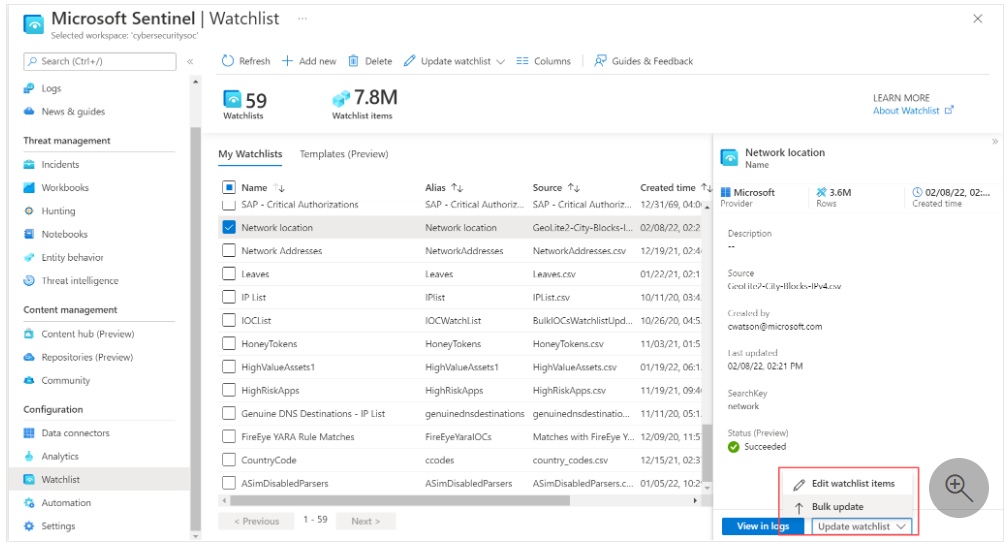1006x550 pixels.
Task: Open About Watchlist link
Action: click(x=913, y=110)
